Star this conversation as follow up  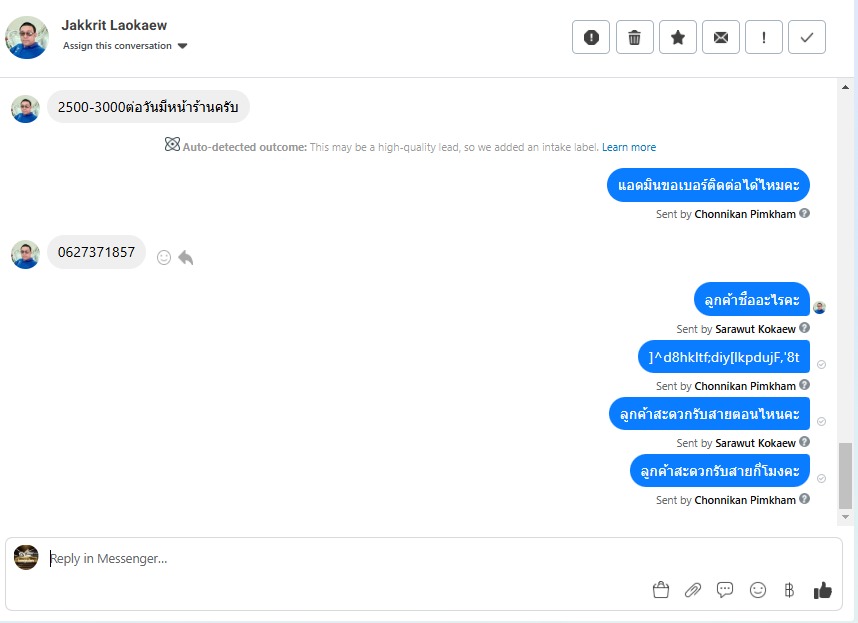[678, 37]
